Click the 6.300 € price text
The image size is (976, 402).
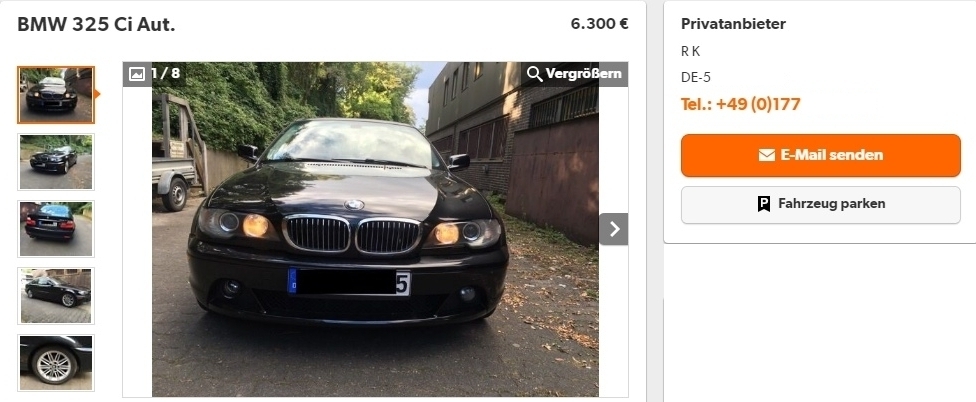(599, 24)
